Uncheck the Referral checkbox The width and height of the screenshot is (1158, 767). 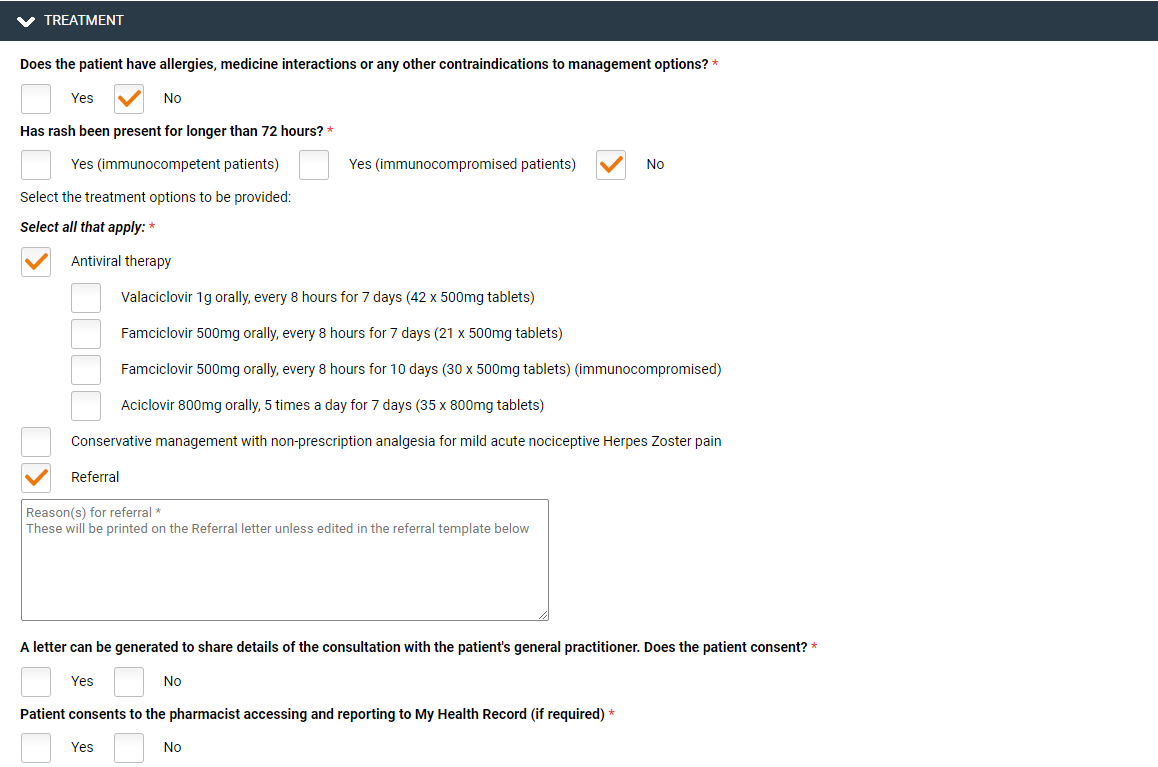coord(36,477)
